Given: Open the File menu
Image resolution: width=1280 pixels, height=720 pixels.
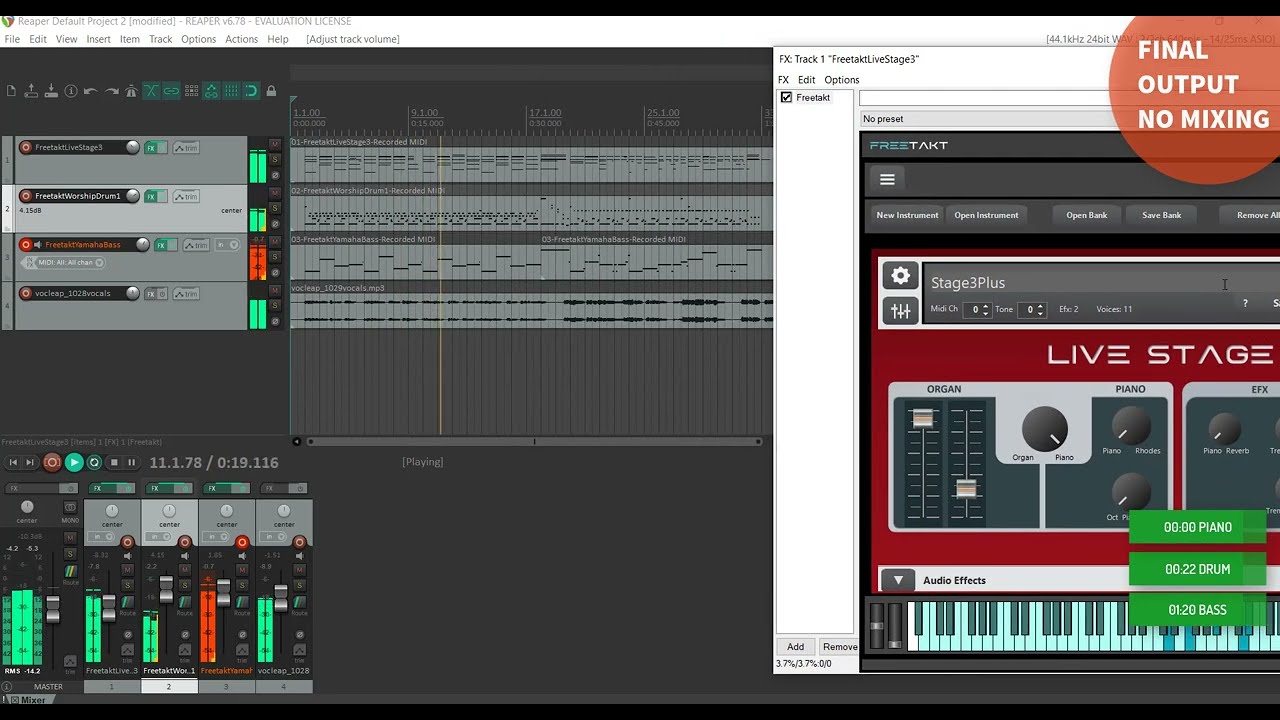Looking at the screenshot, I should [12, 39].
